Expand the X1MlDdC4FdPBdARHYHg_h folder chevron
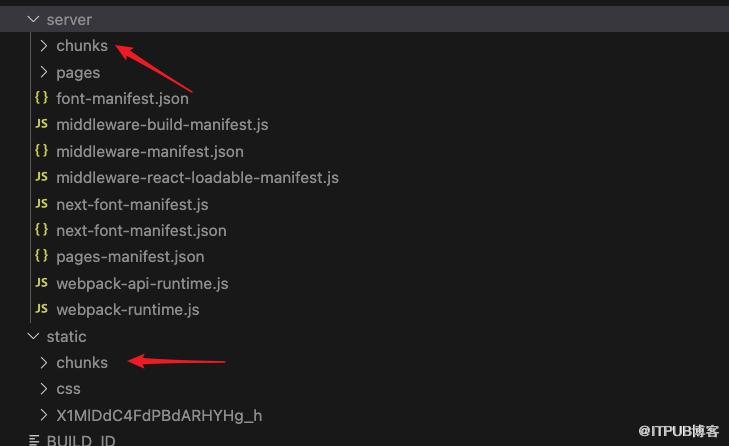Screen dimensions: 729x446 click(43, 415)
